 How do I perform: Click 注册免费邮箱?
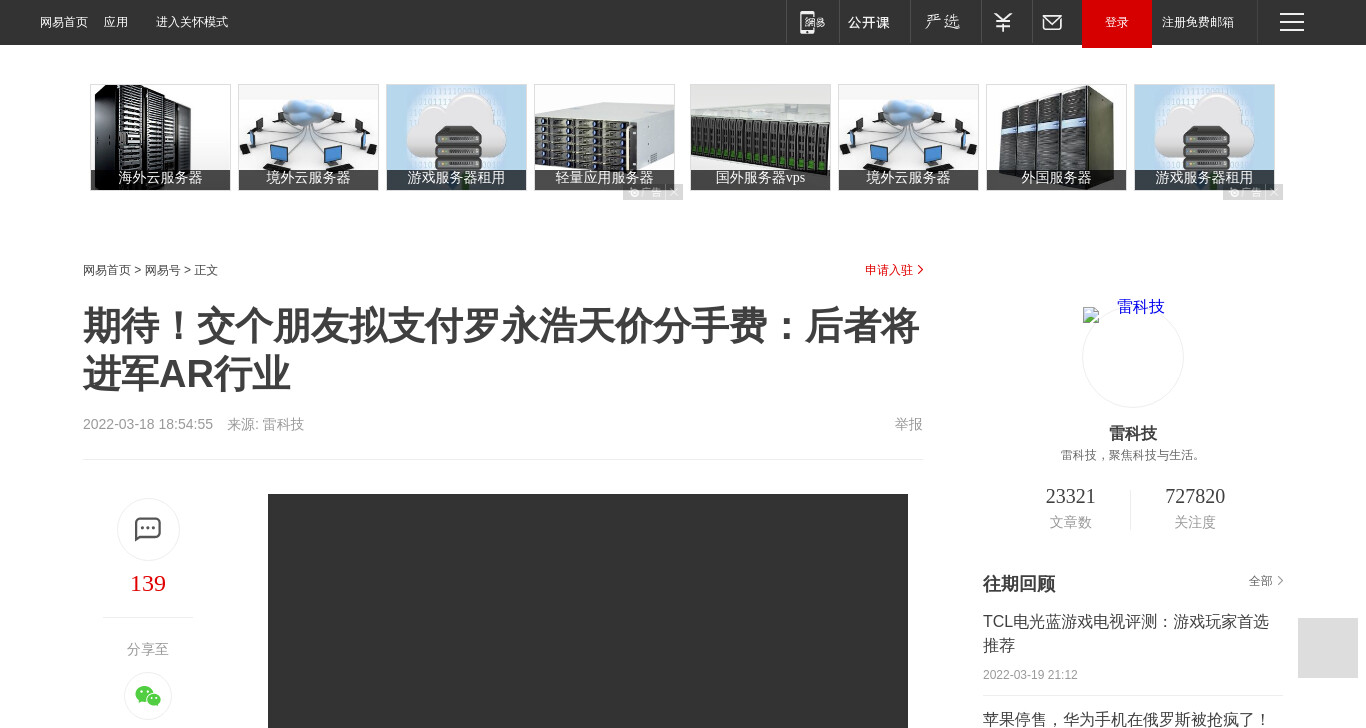(1198, 22)
